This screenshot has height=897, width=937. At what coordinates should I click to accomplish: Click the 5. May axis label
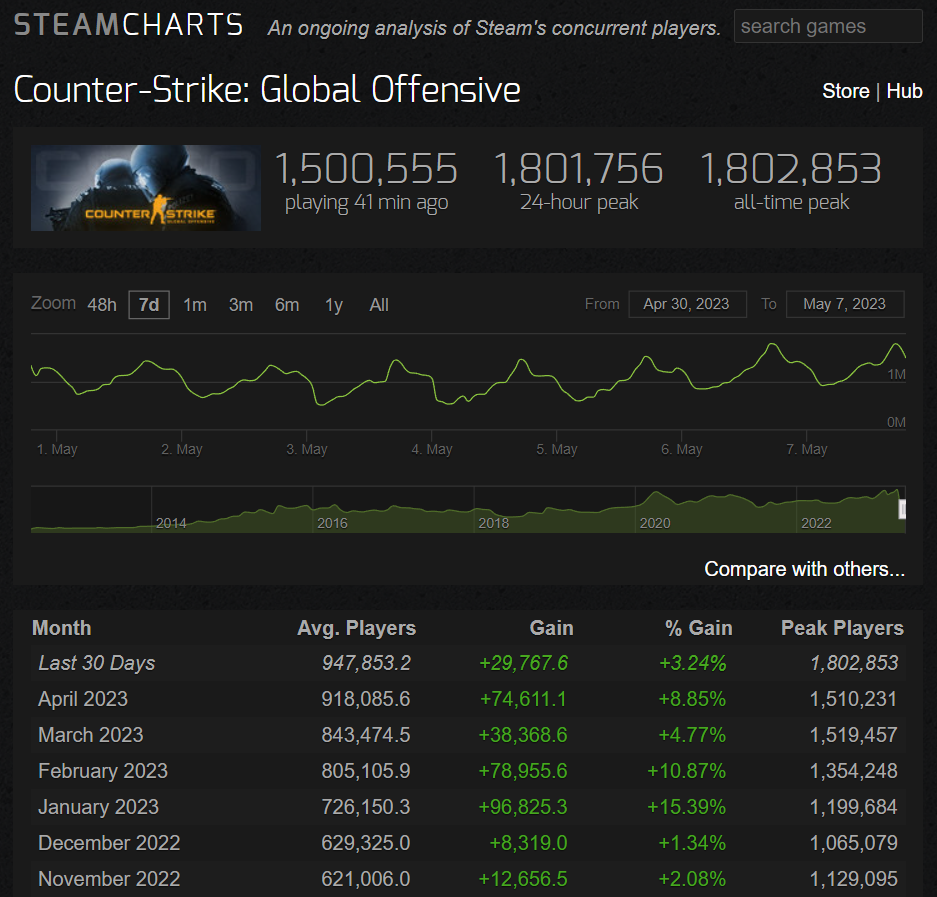[x=556, y=449]
